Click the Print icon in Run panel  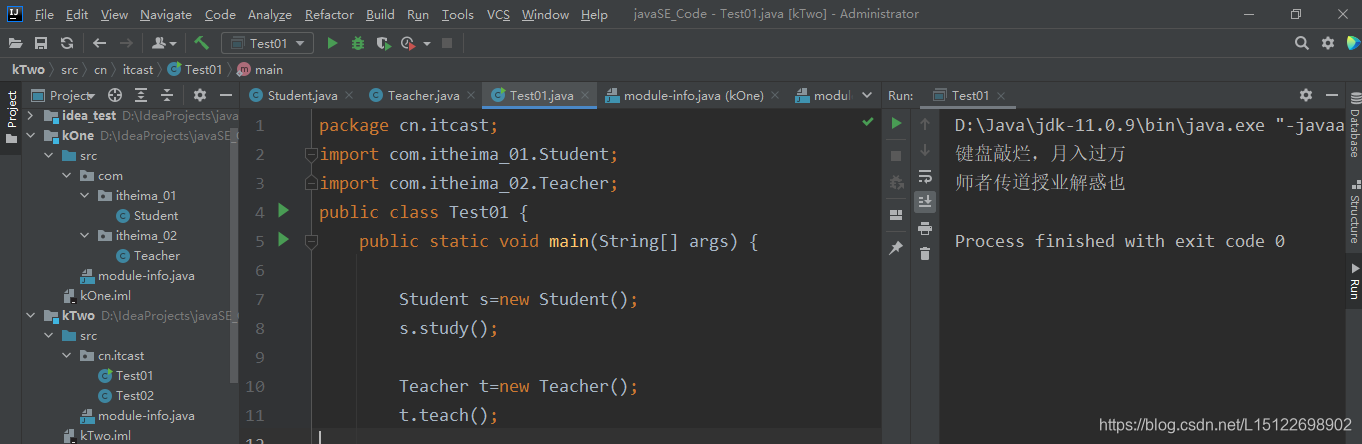[x=925, y=228]
